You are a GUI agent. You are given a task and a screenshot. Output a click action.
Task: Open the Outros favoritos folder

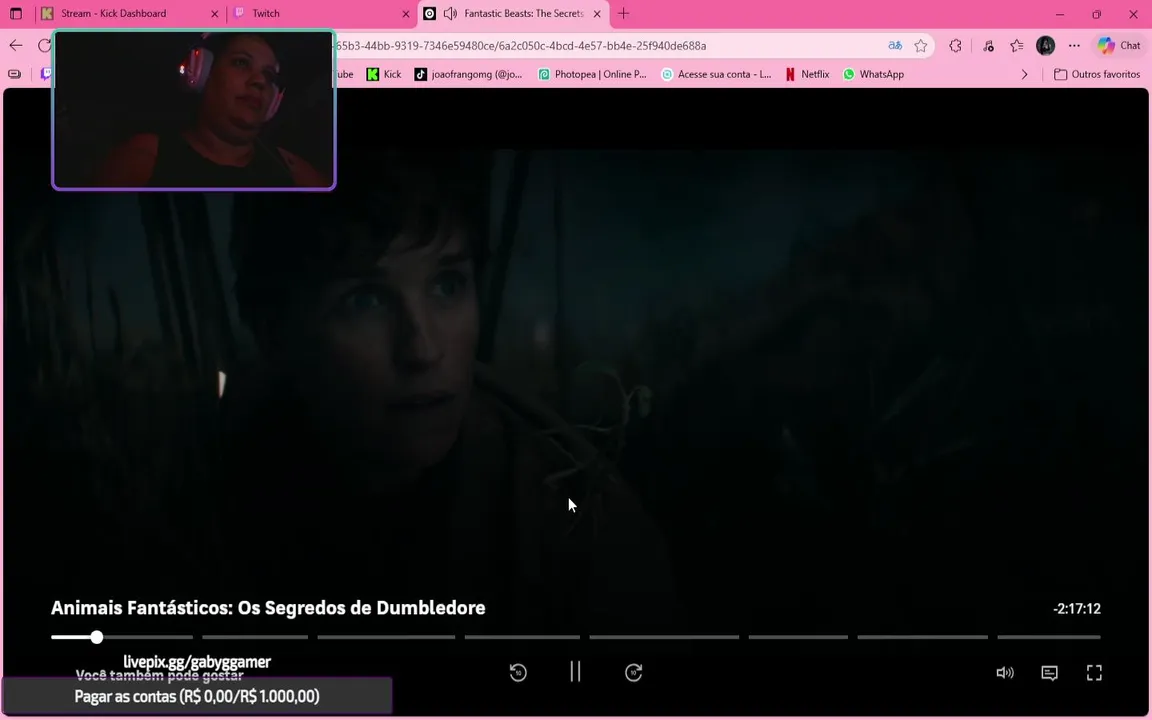(1097, 74)
